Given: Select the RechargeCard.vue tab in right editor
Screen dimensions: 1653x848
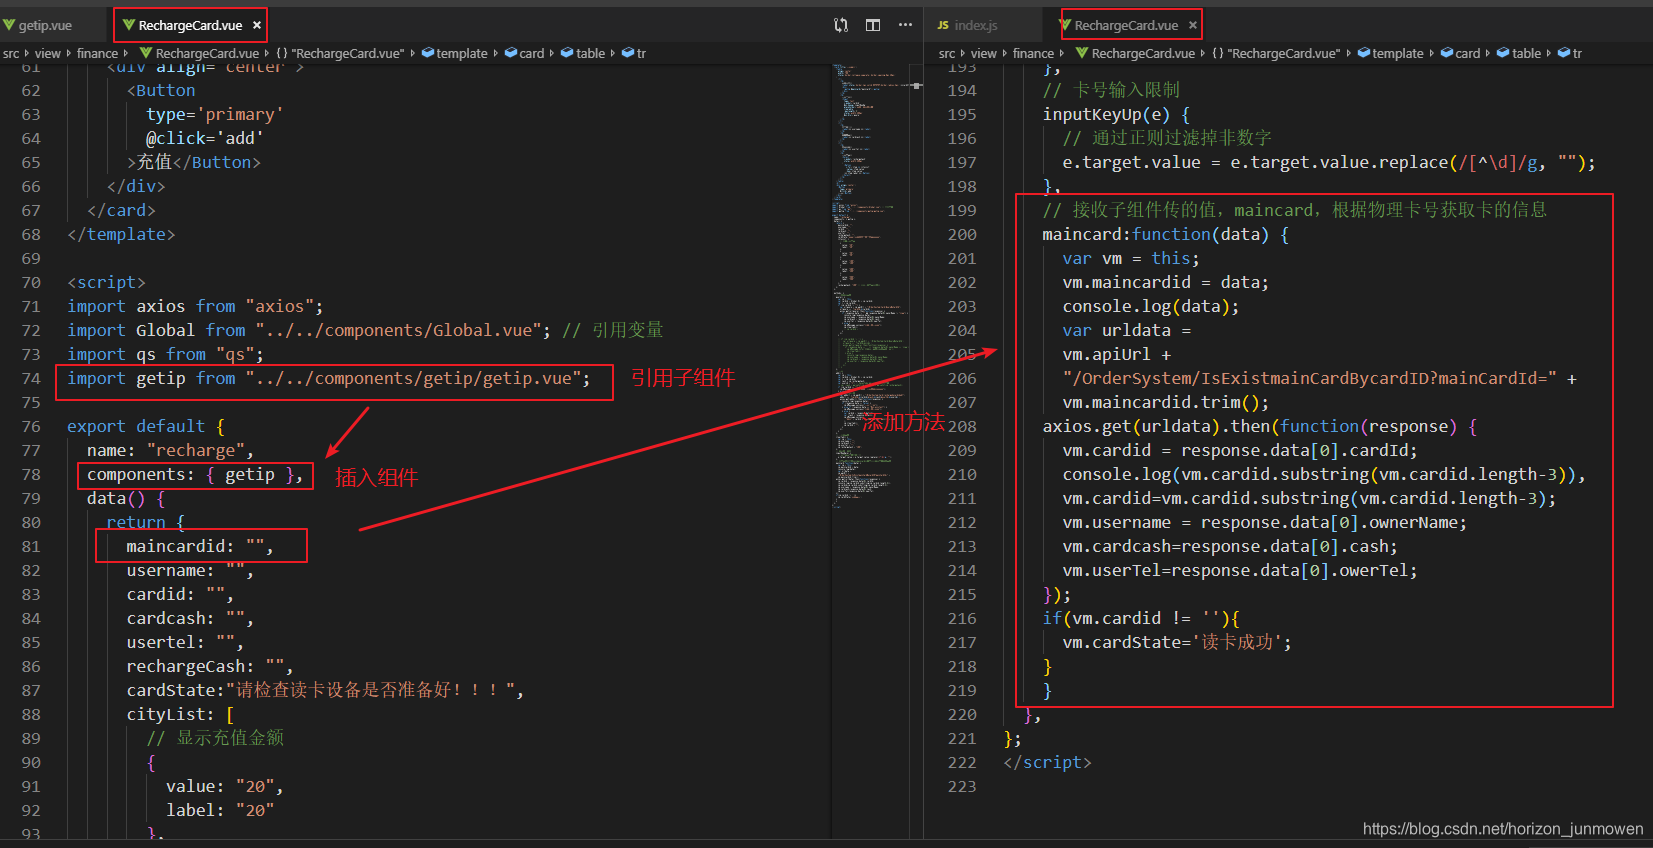Looking at the screenshot, I should point(1126,25).
